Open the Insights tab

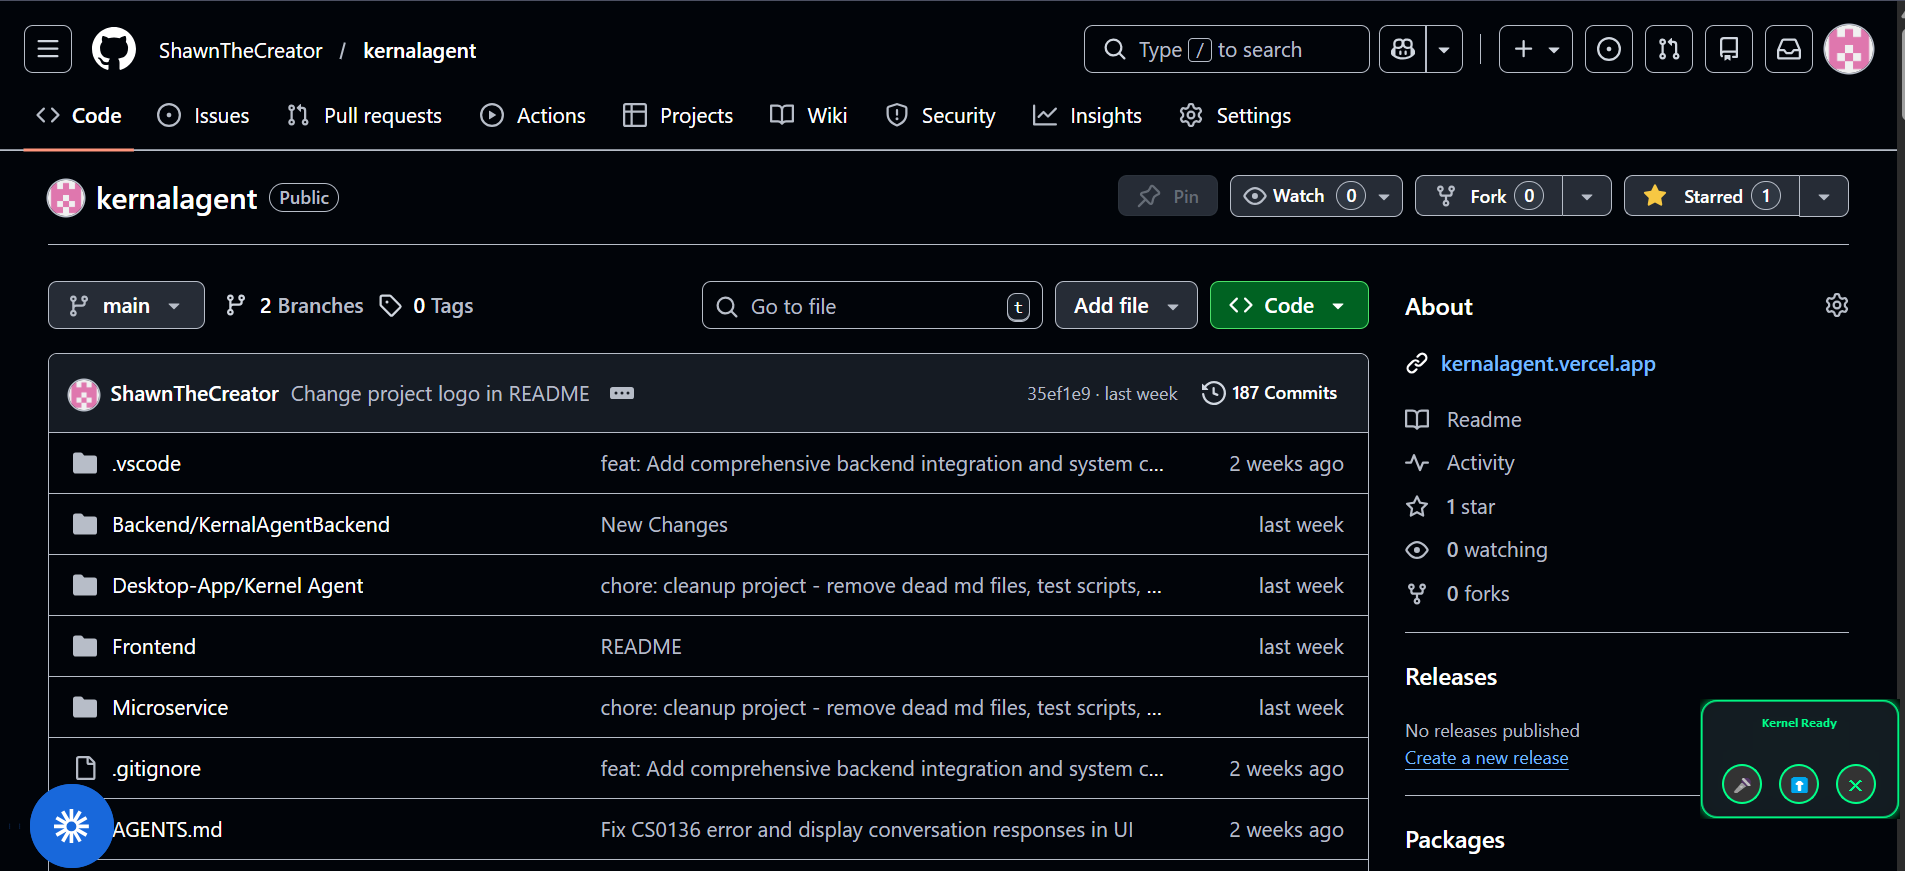coord(1087,115)
